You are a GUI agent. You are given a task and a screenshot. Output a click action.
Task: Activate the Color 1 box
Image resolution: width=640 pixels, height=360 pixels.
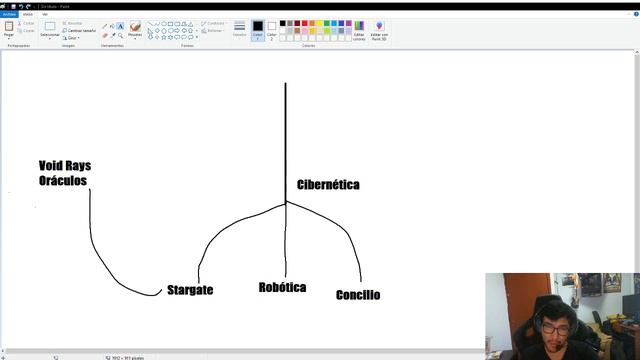pyautogui.click(x=258, y=30)
